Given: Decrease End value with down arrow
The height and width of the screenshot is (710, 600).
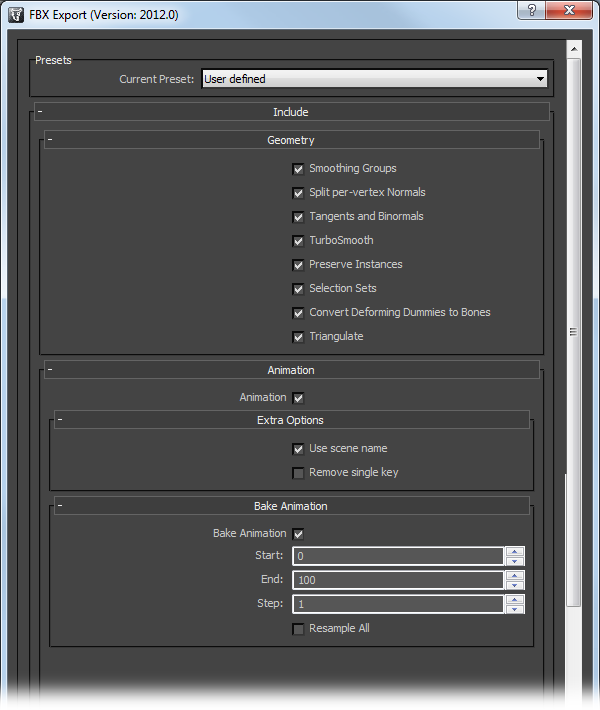Looking at the screenshot, I should (515, 585).
